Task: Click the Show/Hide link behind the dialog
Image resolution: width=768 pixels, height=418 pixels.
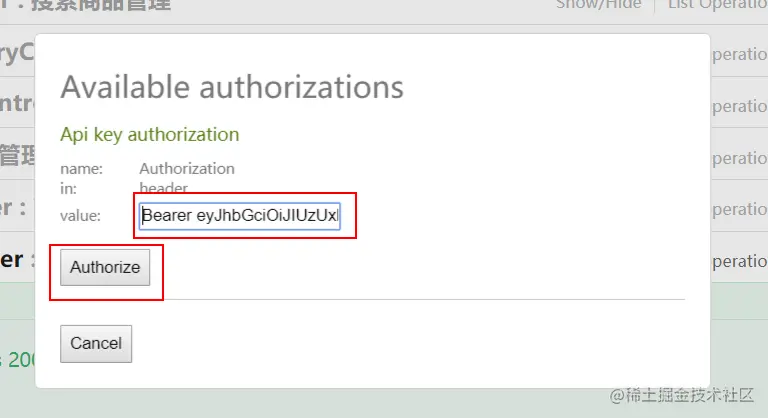Action: (599, 4)
